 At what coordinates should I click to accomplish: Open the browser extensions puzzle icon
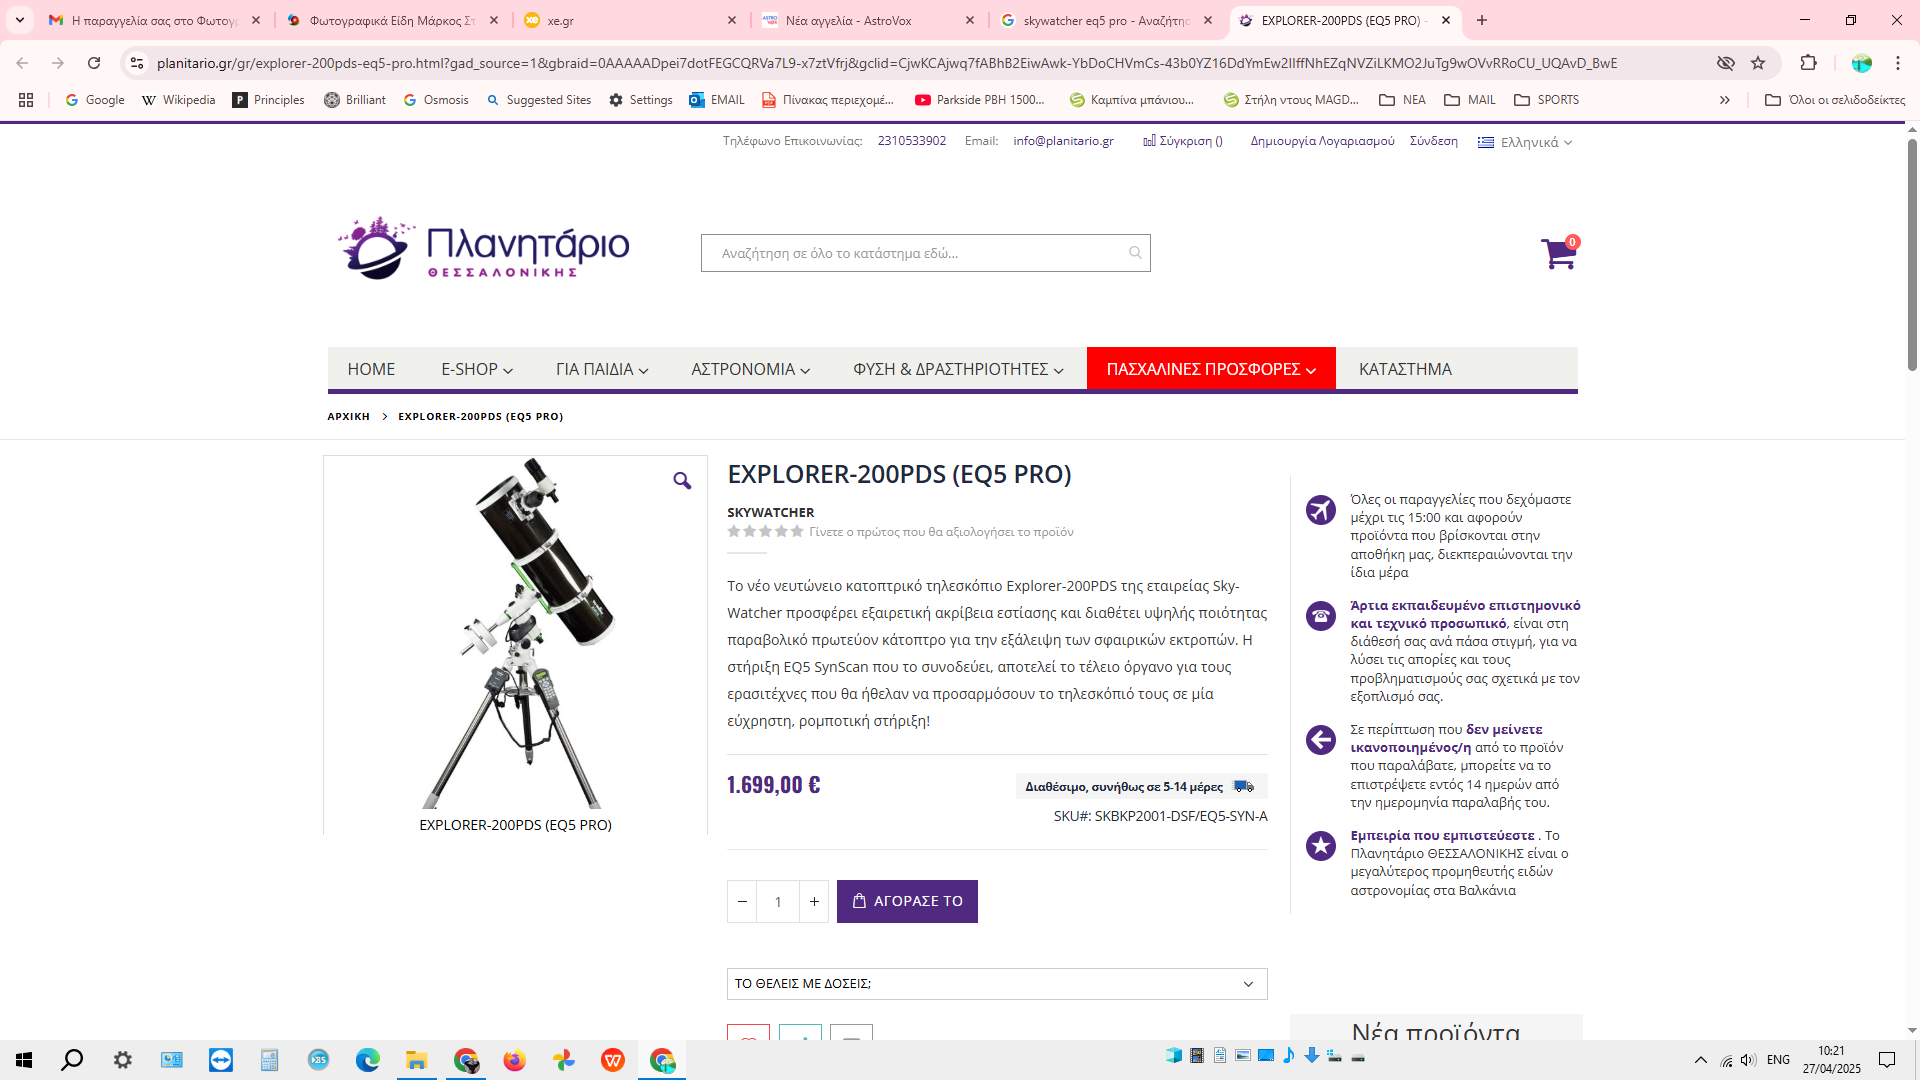pos(1808,63)
